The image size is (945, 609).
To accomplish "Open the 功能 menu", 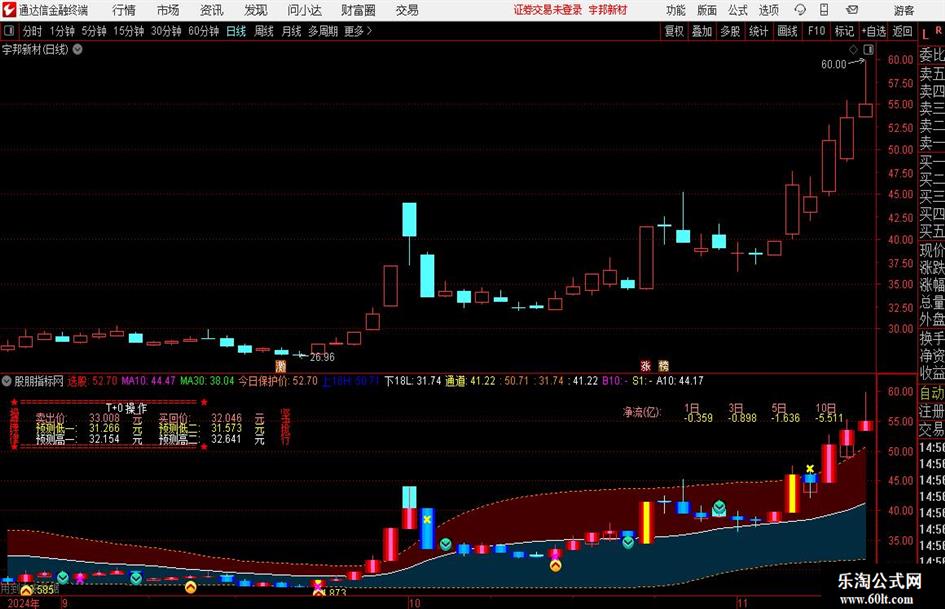I will coord(676,10).
